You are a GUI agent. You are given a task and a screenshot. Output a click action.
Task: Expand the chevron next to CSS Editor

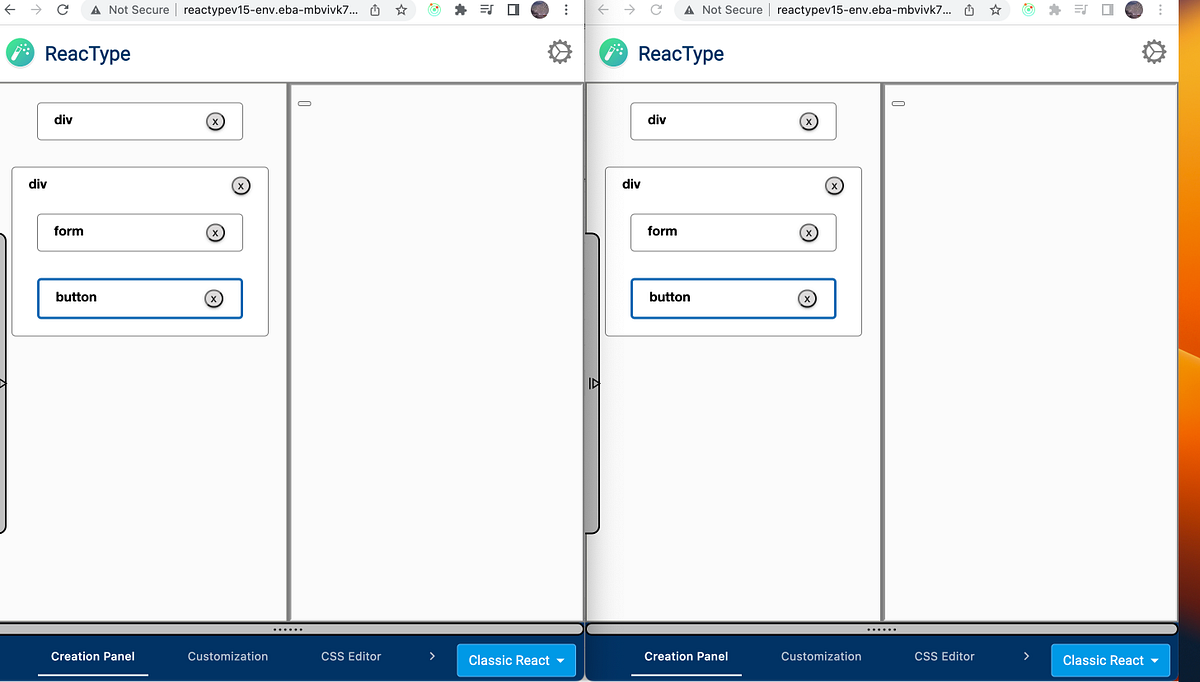(x=432, y=657)
